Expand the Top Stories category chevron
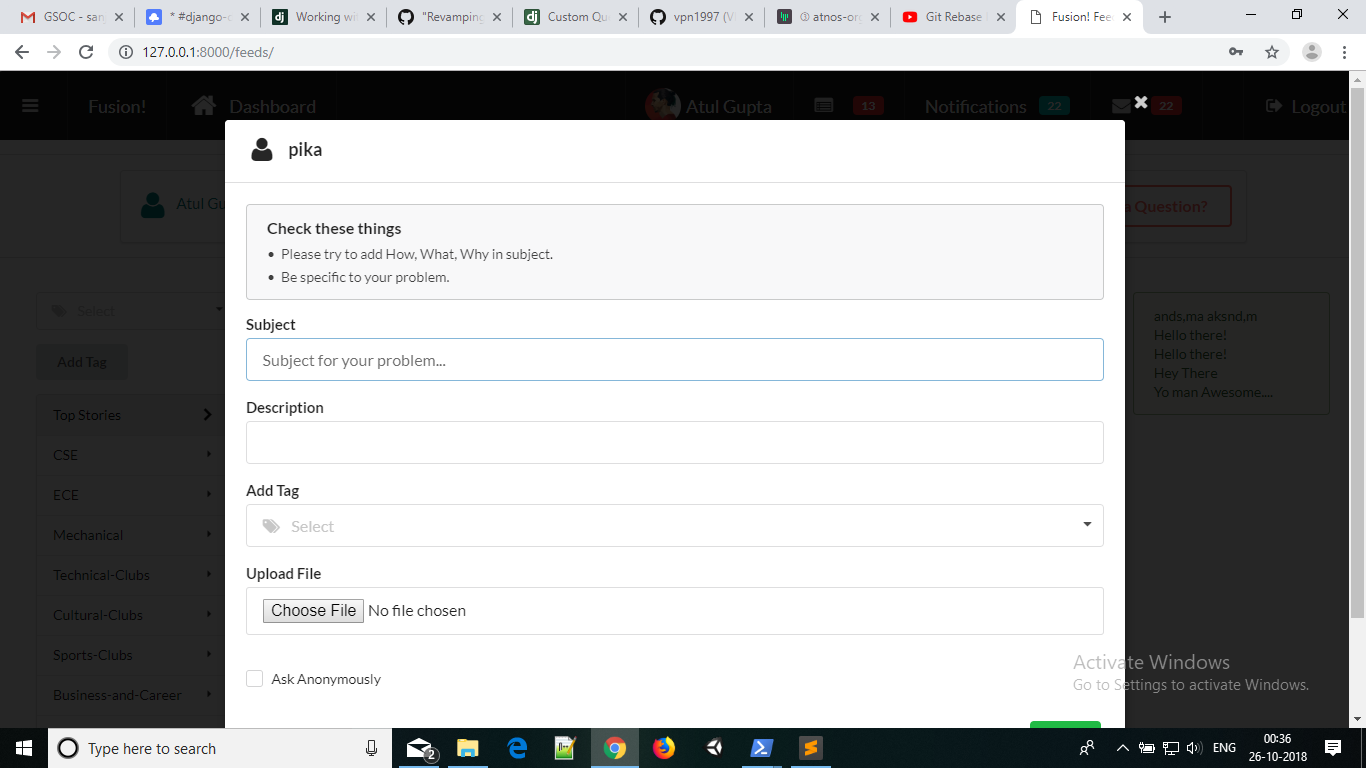 click(x=208, y=414)
